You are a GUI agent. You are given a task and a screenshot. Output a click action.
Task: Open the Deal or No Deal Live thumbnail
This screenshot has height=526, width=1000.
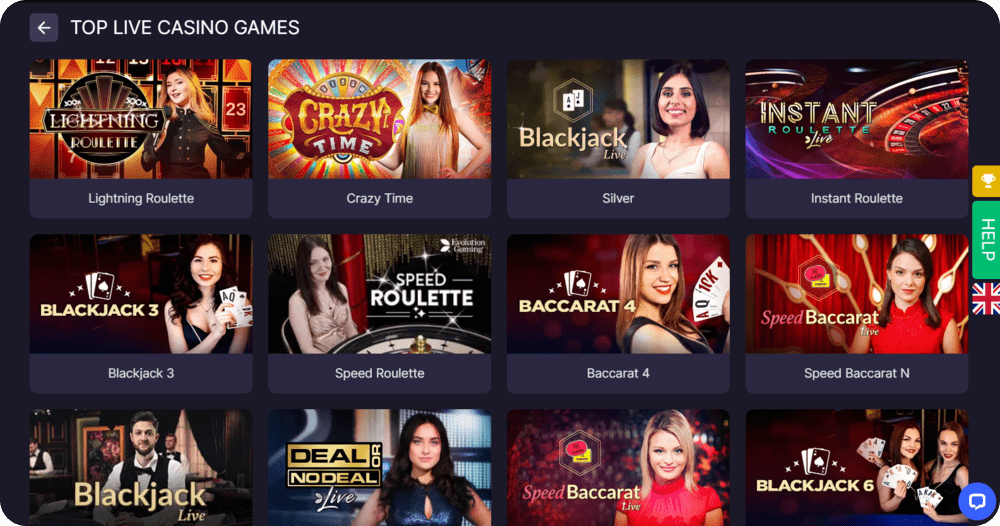click(379, 467)
